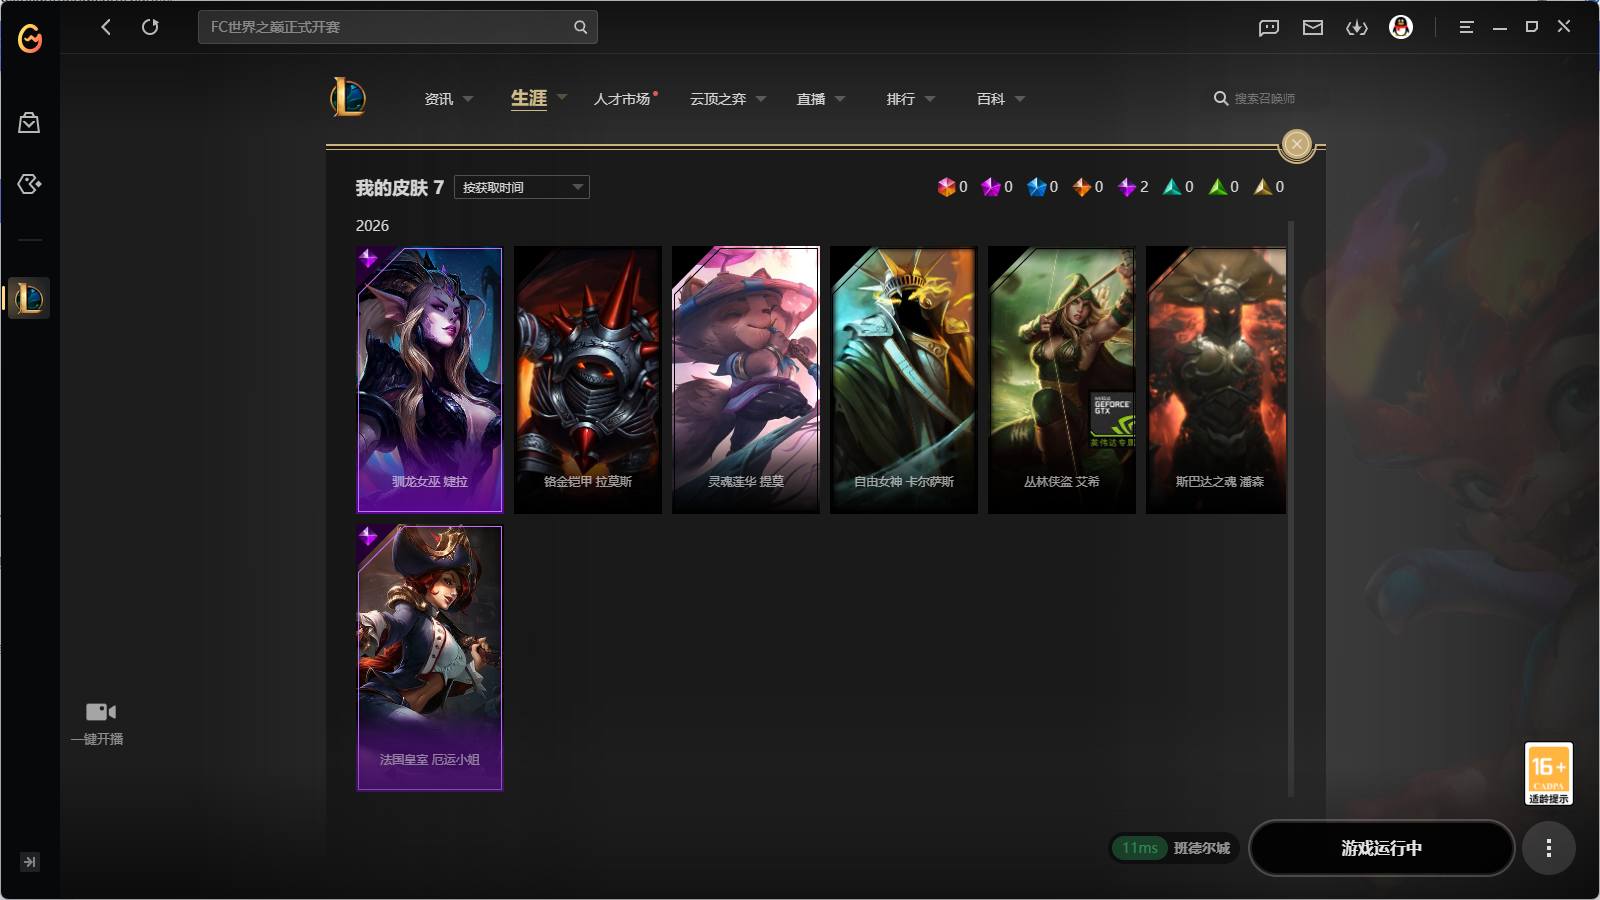Click the green triangle gem filter

[1217, 187]
